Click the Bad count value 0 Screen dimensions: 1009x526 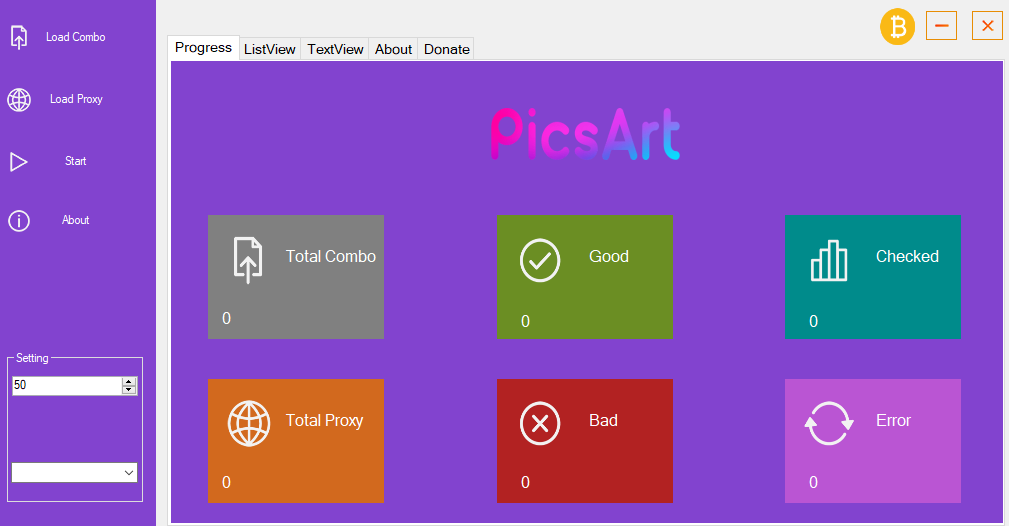click(525, 482)
